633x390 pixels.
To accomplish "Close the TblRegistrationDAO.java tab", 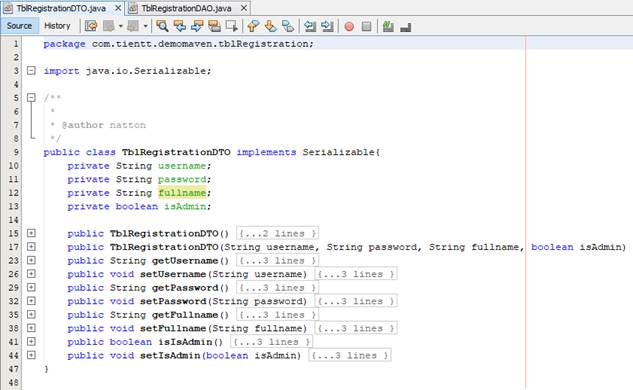I will [244, 8].
